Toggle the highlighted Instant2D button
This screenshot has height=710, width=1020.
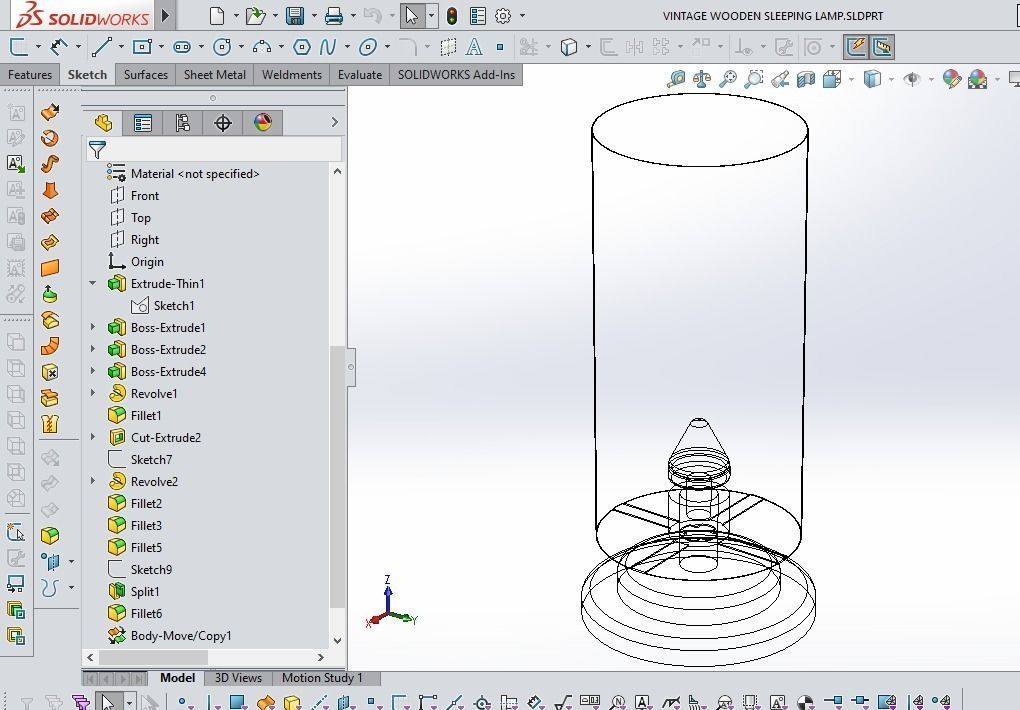click(x=882, y=47)
